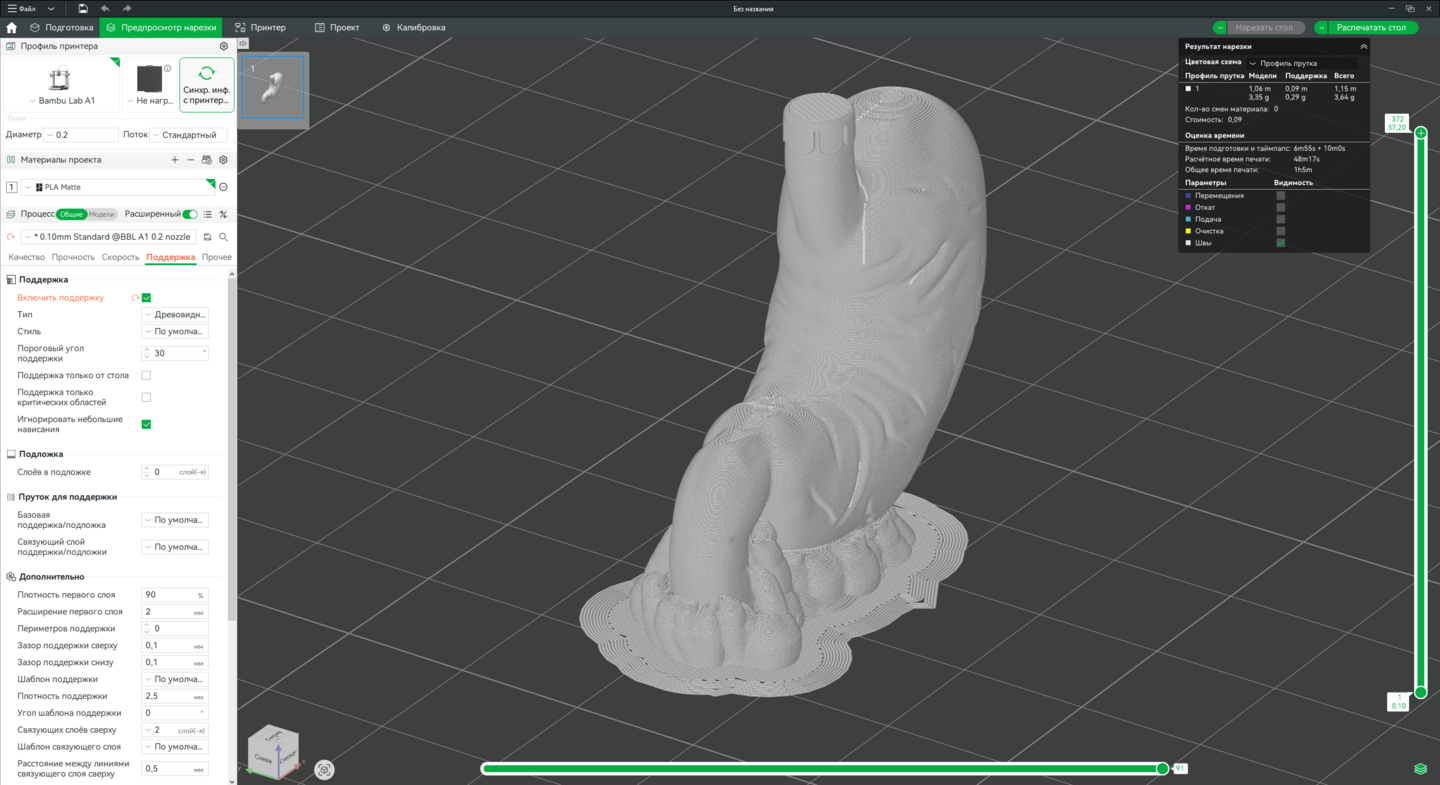Open the 'Поток' Стандартный dropdown
Image resolution: width=1440 pixels, height=785 pixels.
point(189,135)
